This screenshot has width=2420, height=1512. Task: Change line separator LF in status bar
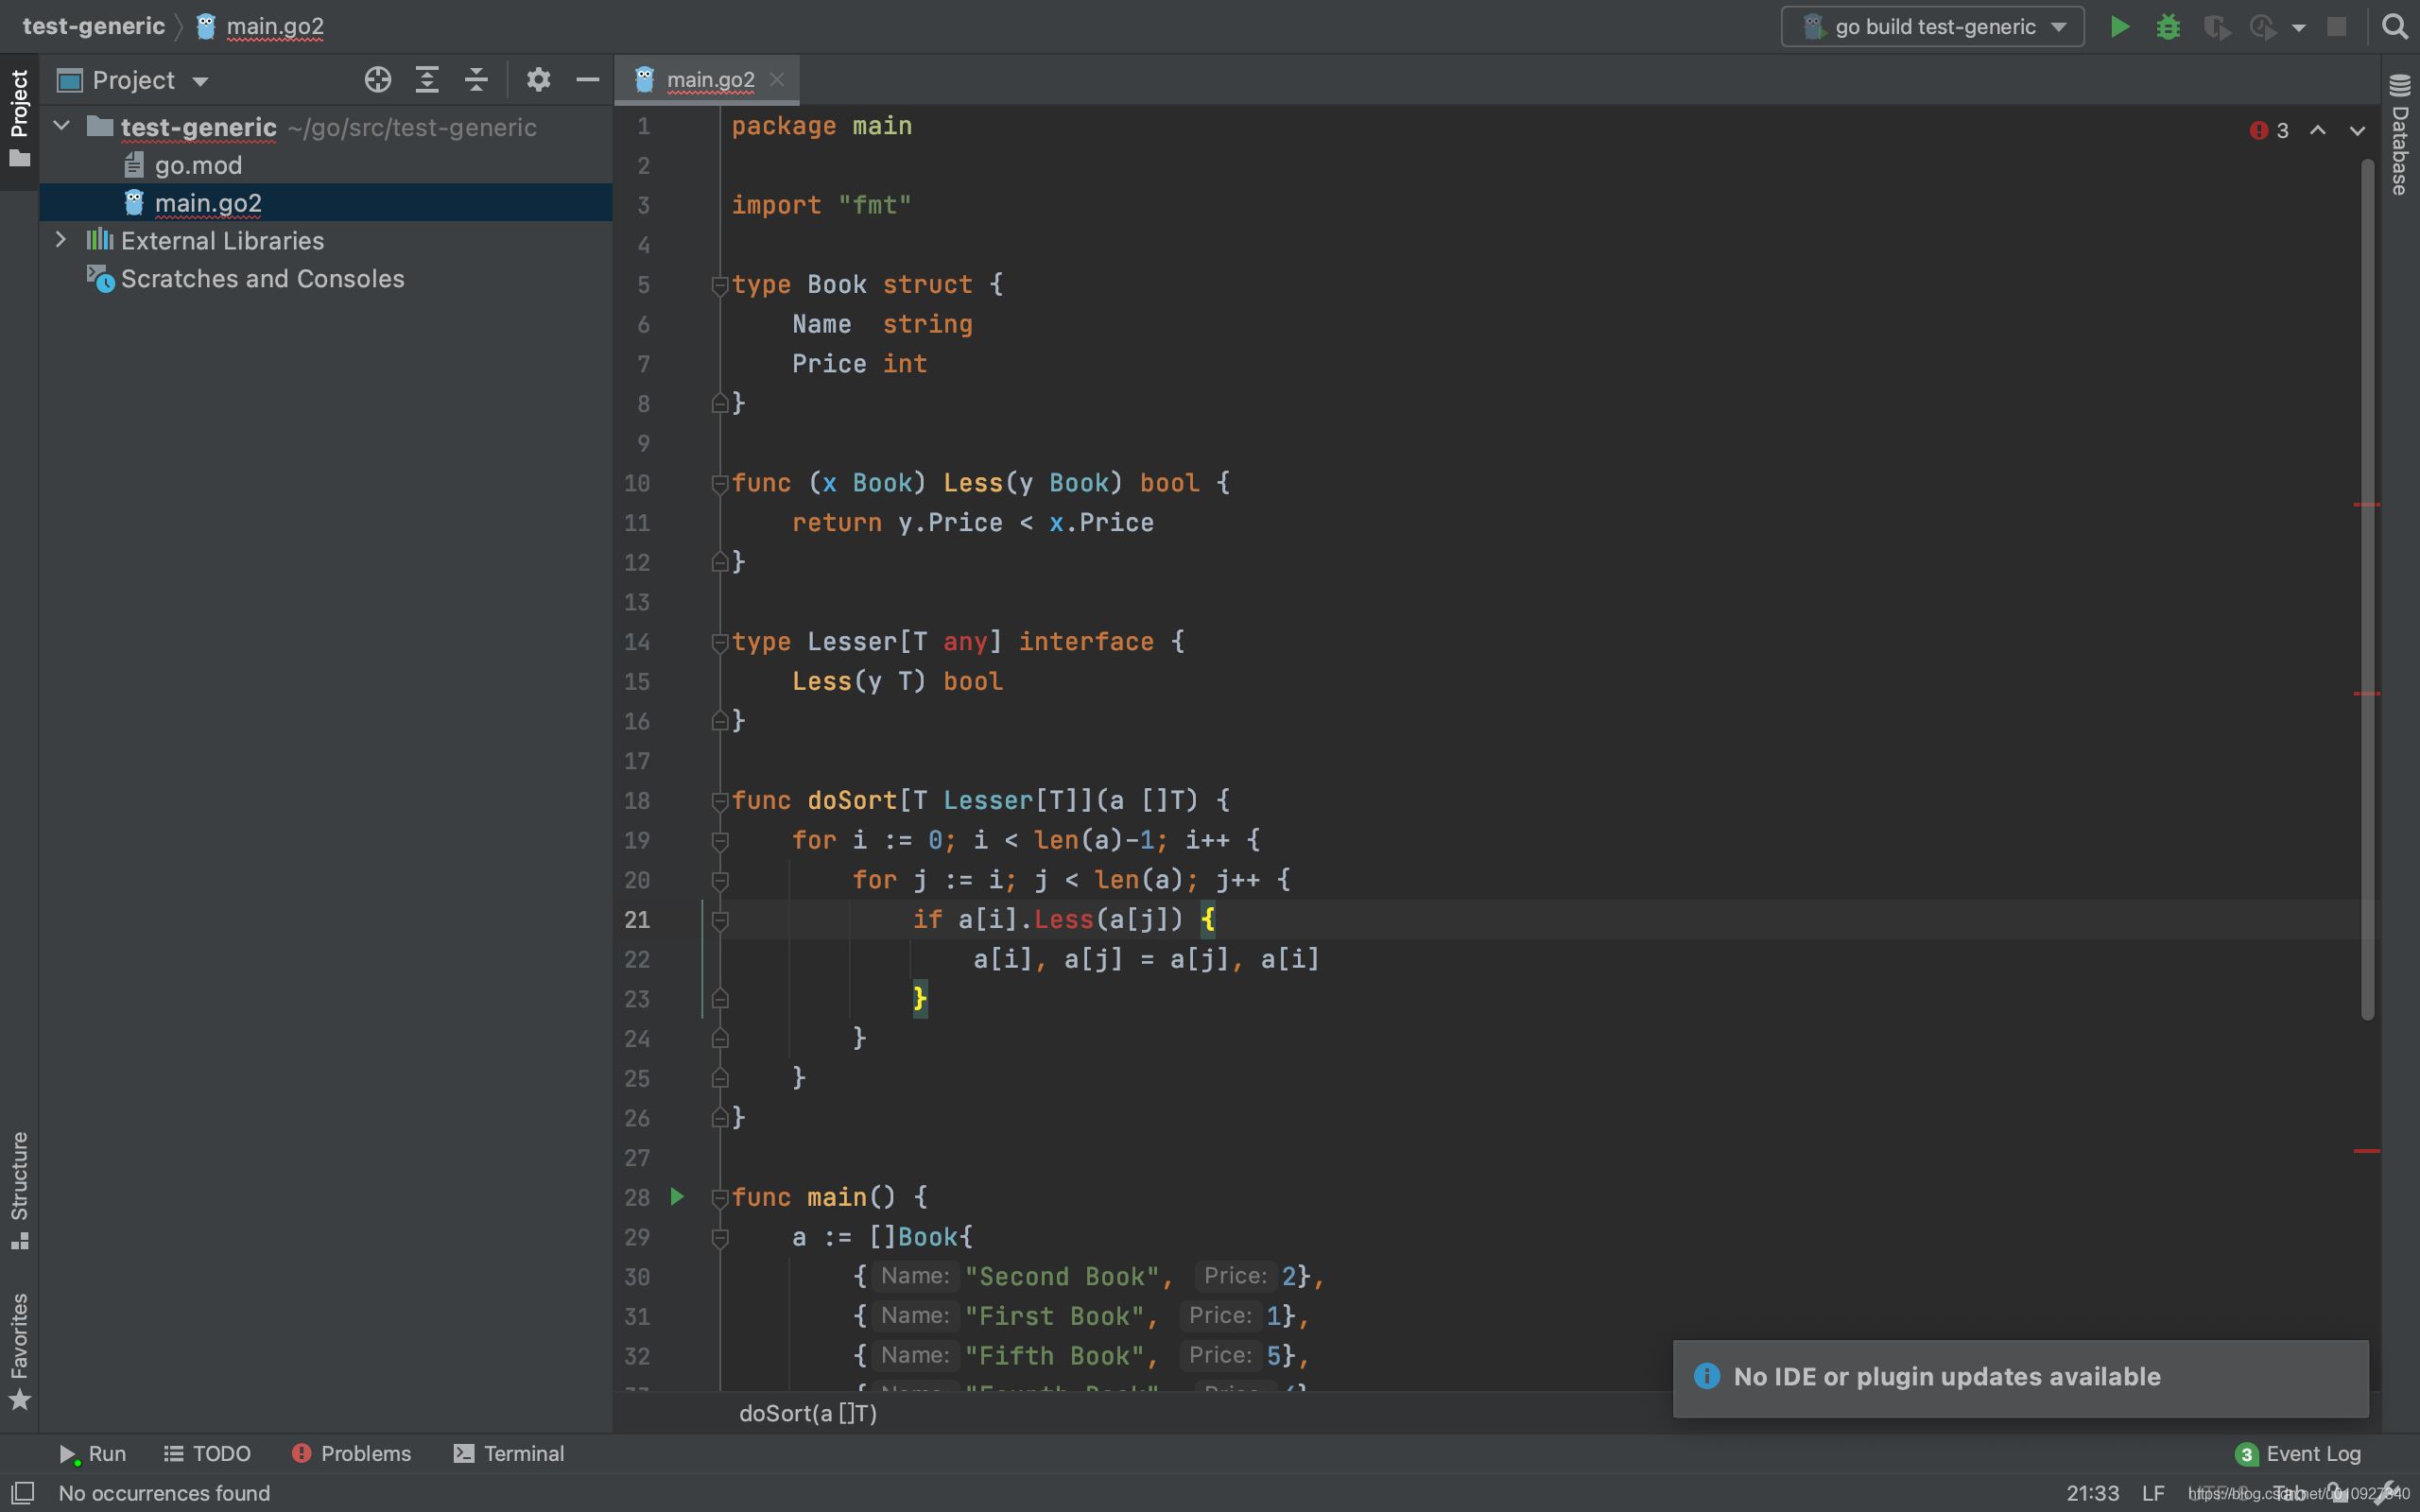click(2153, 1492)
